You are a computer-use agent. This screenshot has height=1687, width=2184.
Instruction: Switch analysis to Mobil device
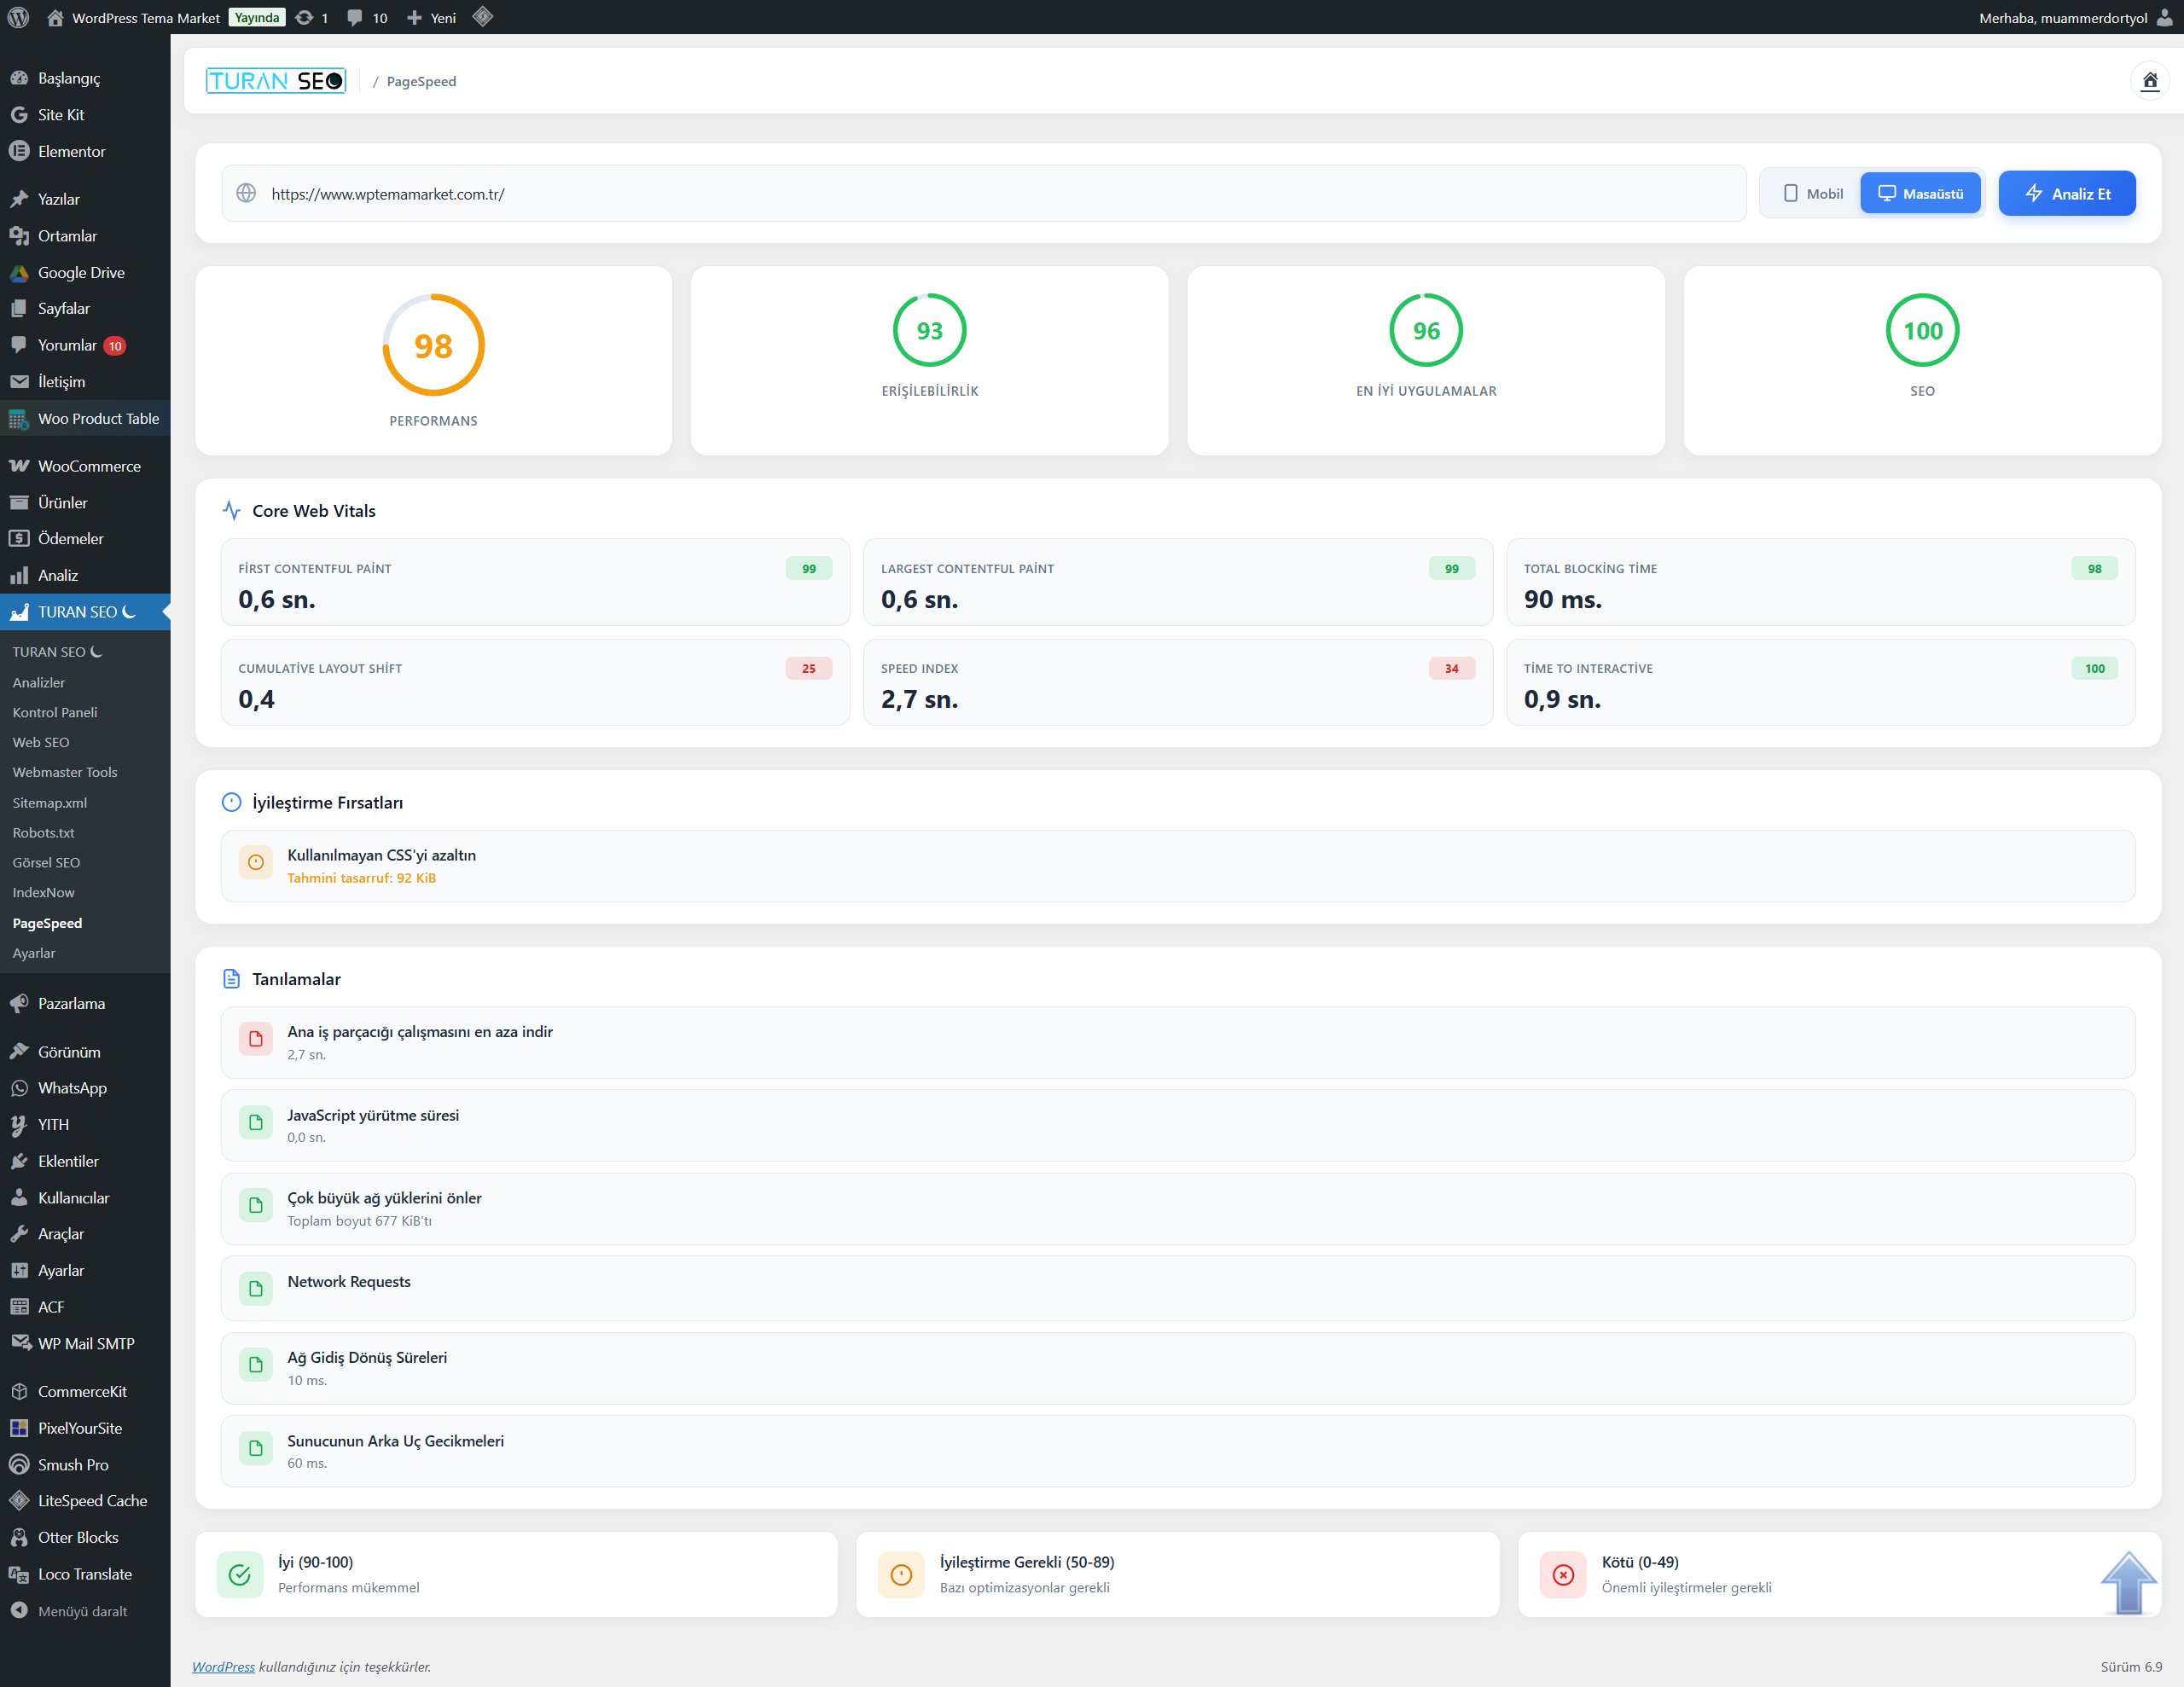coord(1812,193)
